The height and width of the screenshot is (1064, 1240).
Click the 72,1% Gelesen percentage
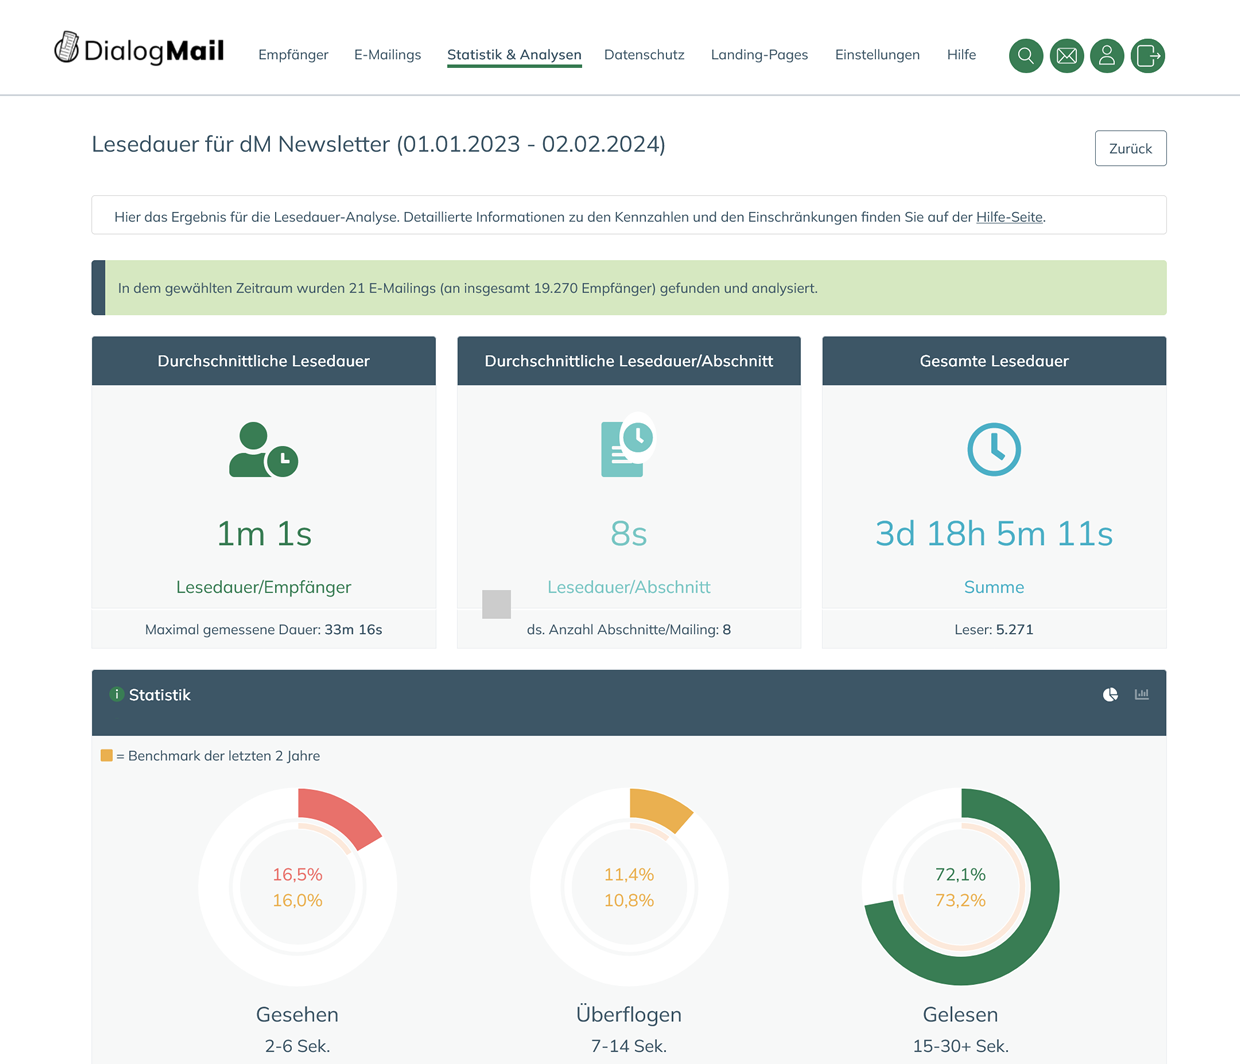(960, 875)
